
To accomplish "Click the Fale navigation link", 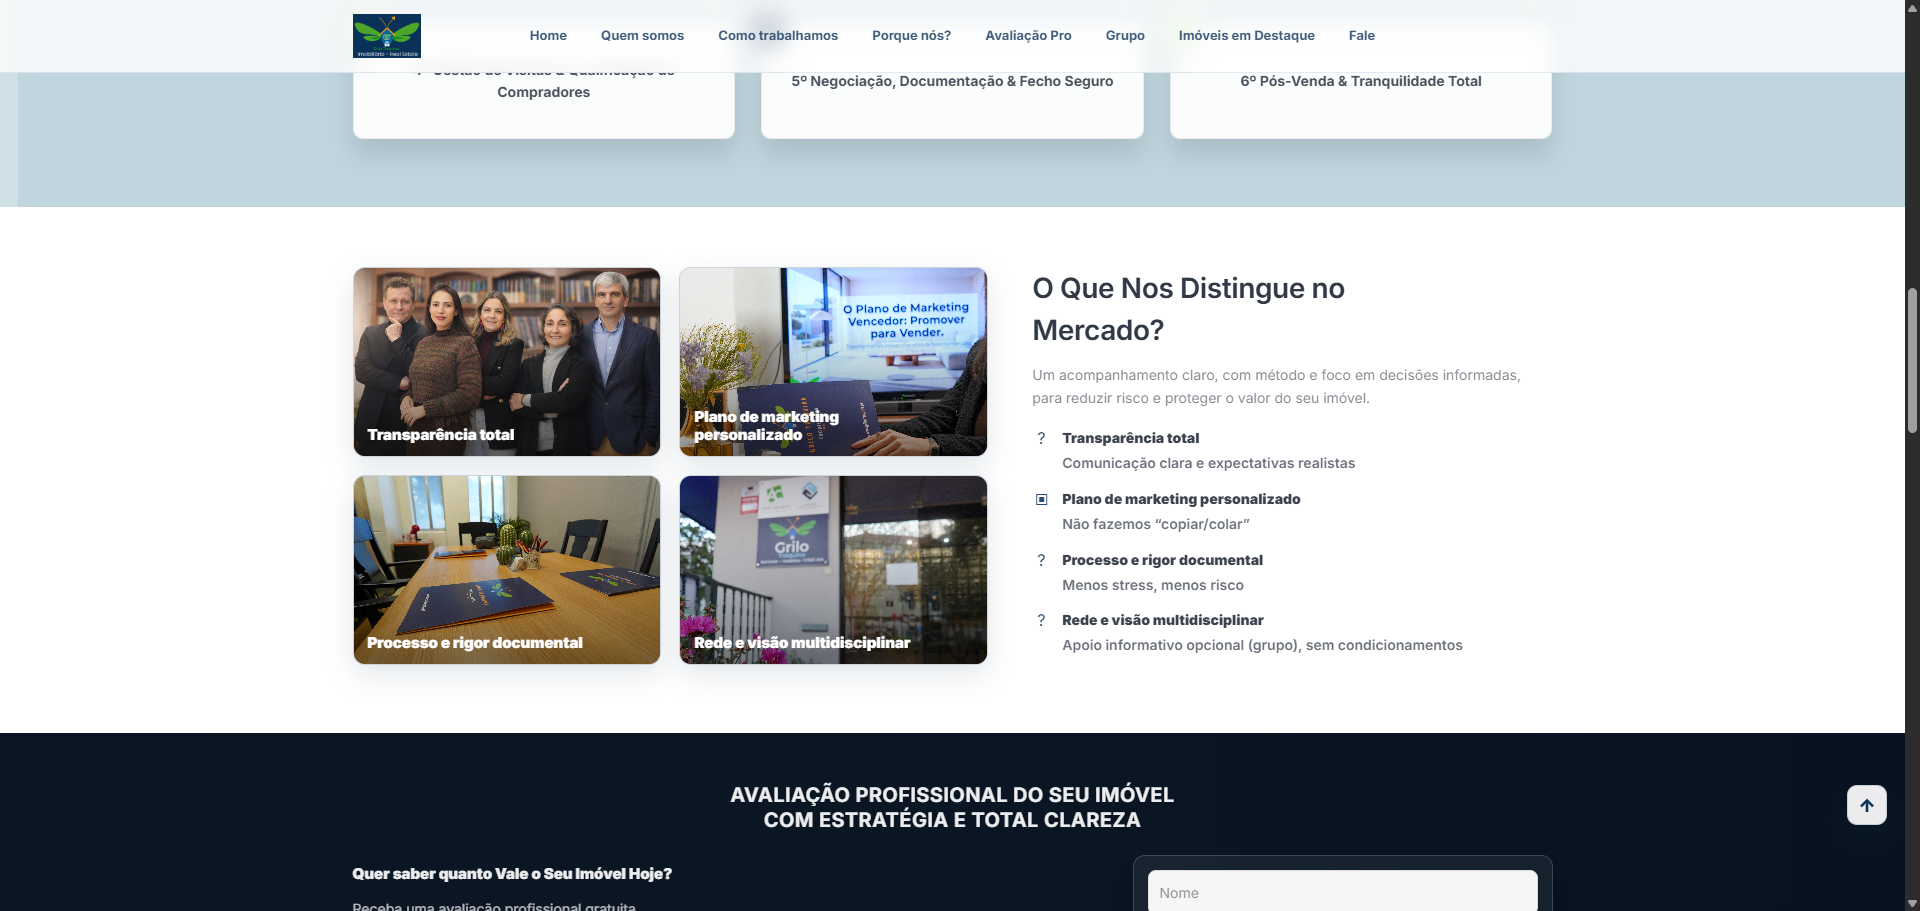I will point(1361,36).
